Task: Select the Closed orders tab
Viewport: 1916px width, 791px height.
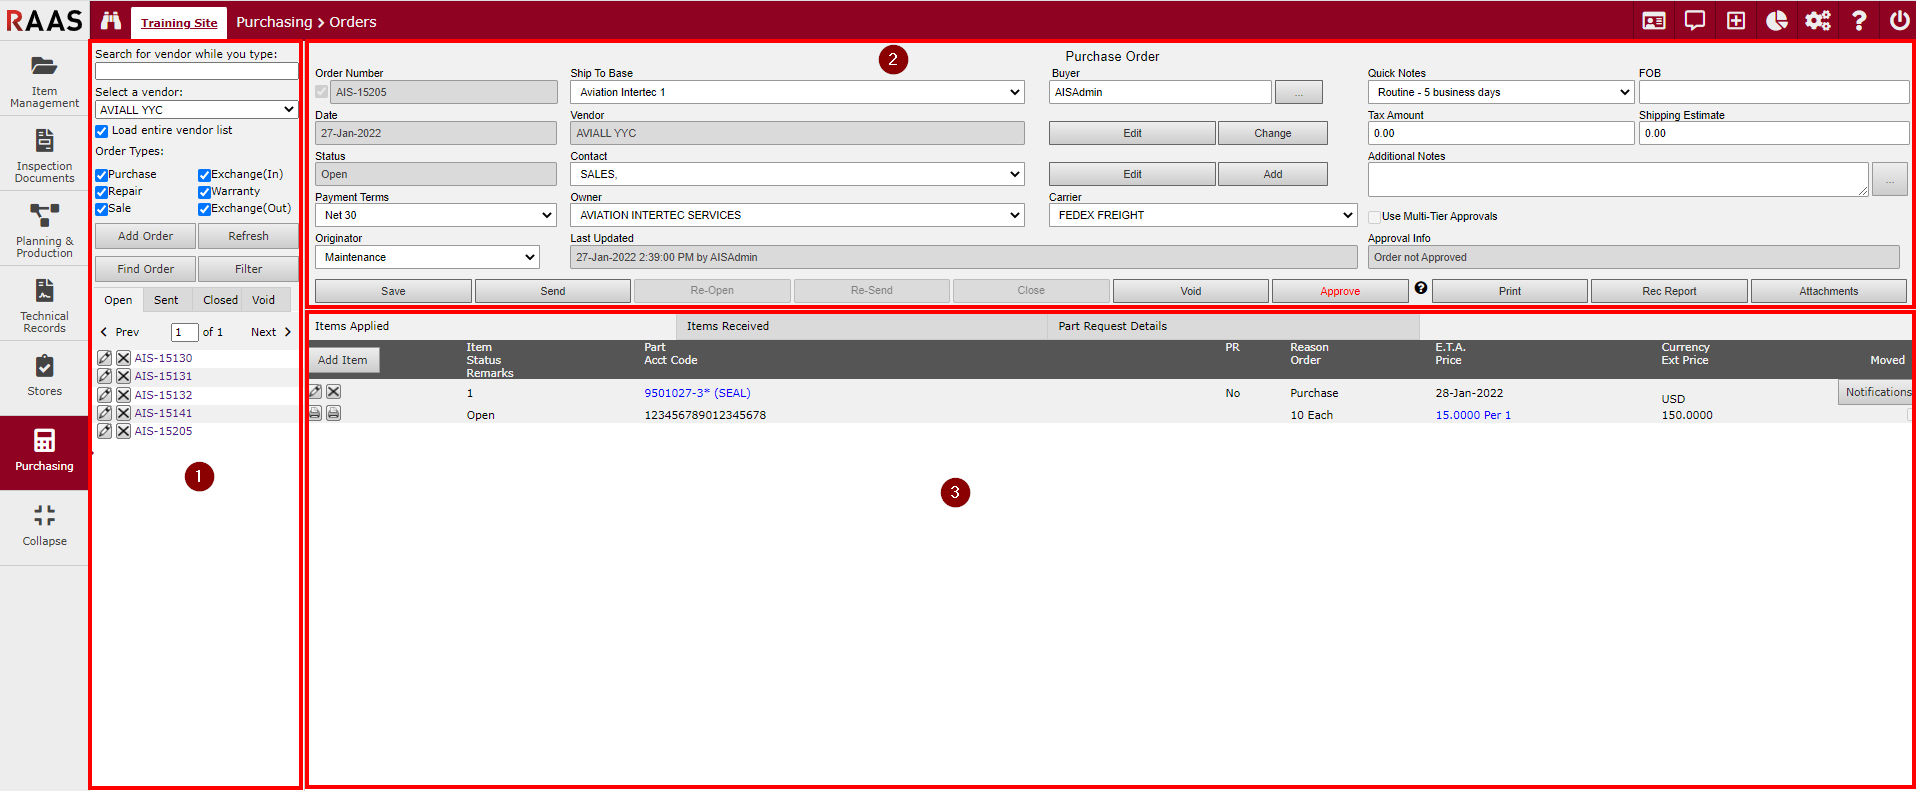Action: coord(220,300)
